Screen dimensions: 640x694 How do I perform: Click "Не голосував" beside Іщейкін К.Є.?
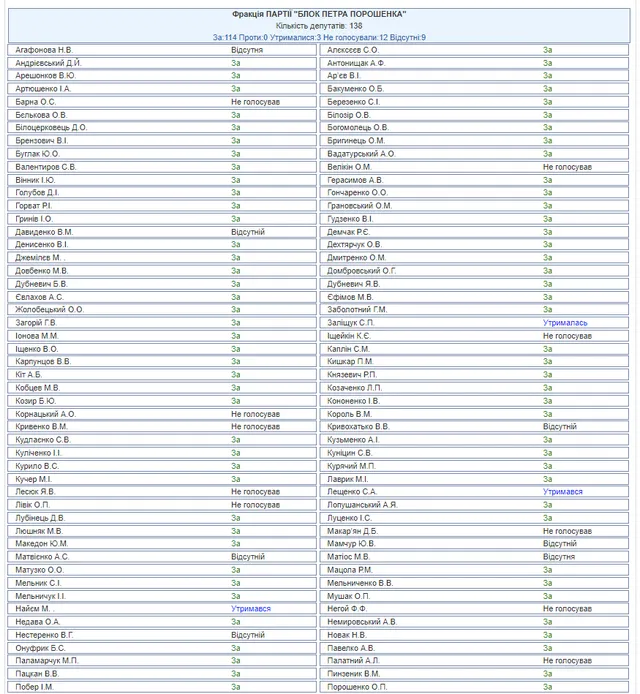tap(567, 336)
